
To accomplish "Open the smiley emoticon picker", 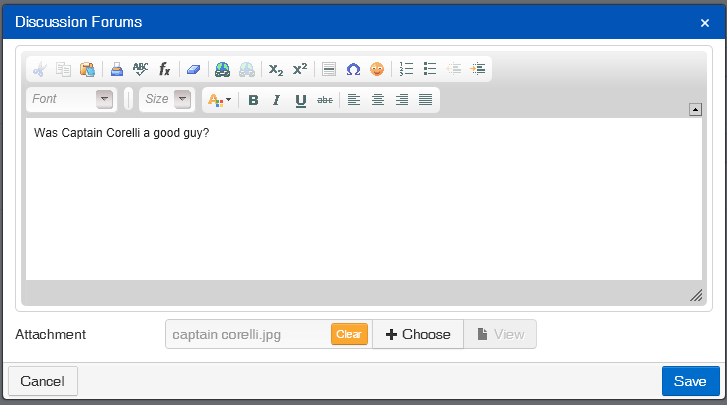I will coord(377,69).
